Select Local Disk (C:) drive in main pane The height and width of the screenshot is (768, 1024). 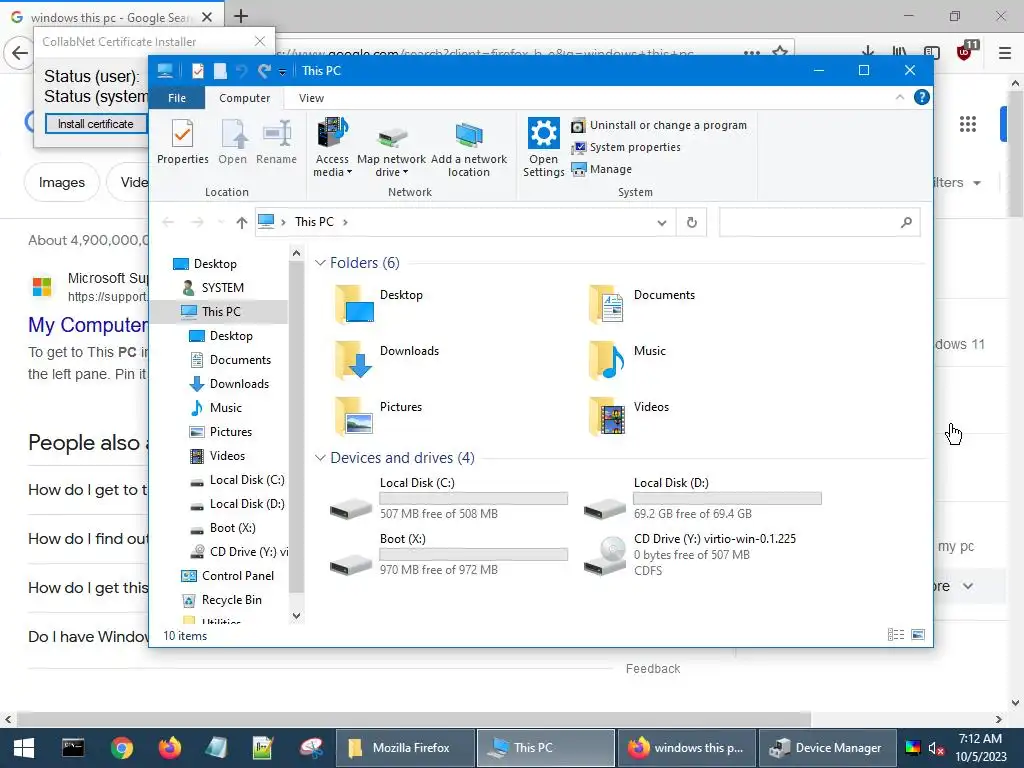[448, 499]
